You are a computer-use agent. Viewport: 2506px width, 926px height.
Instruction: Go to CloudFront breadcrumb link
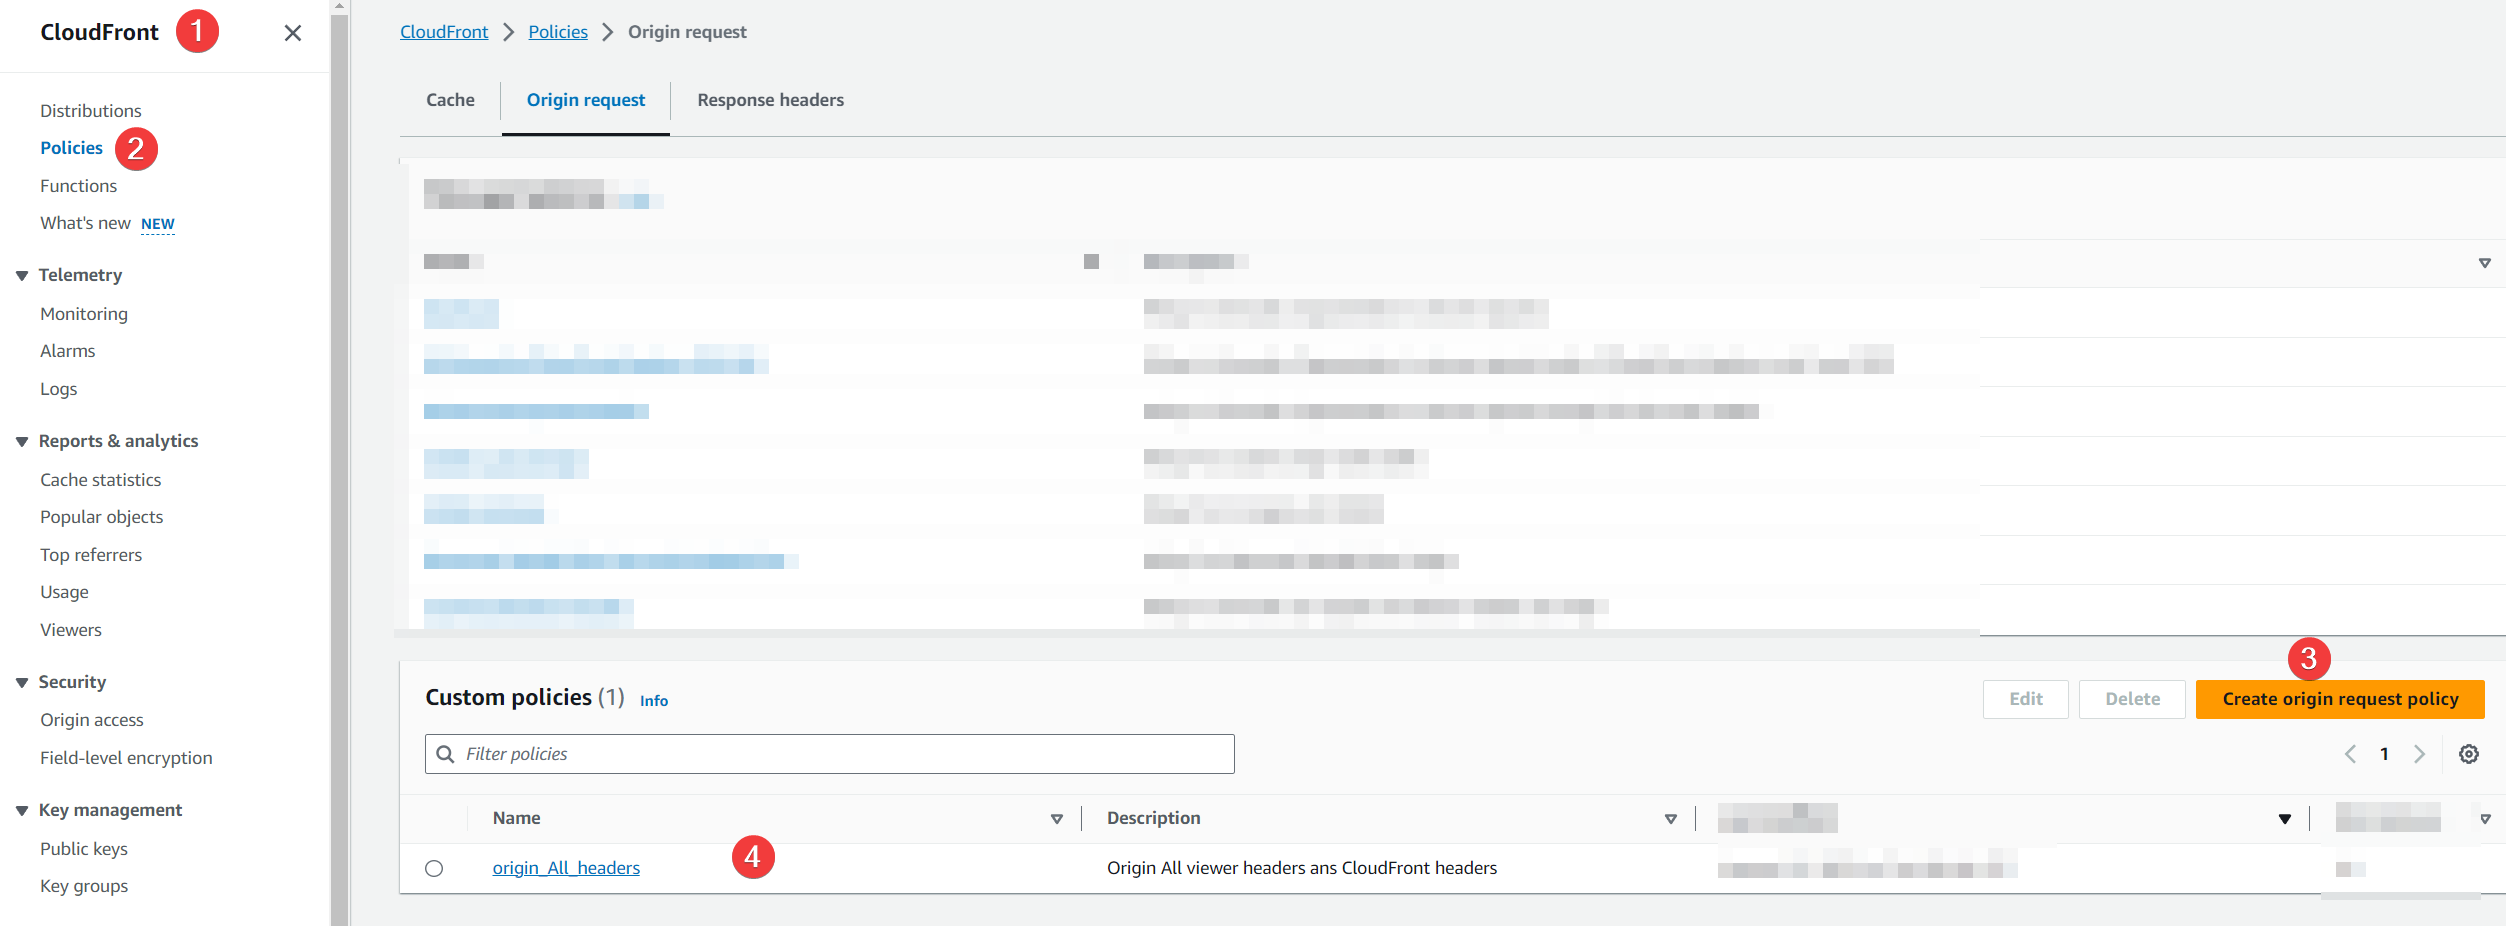[444, 32]
